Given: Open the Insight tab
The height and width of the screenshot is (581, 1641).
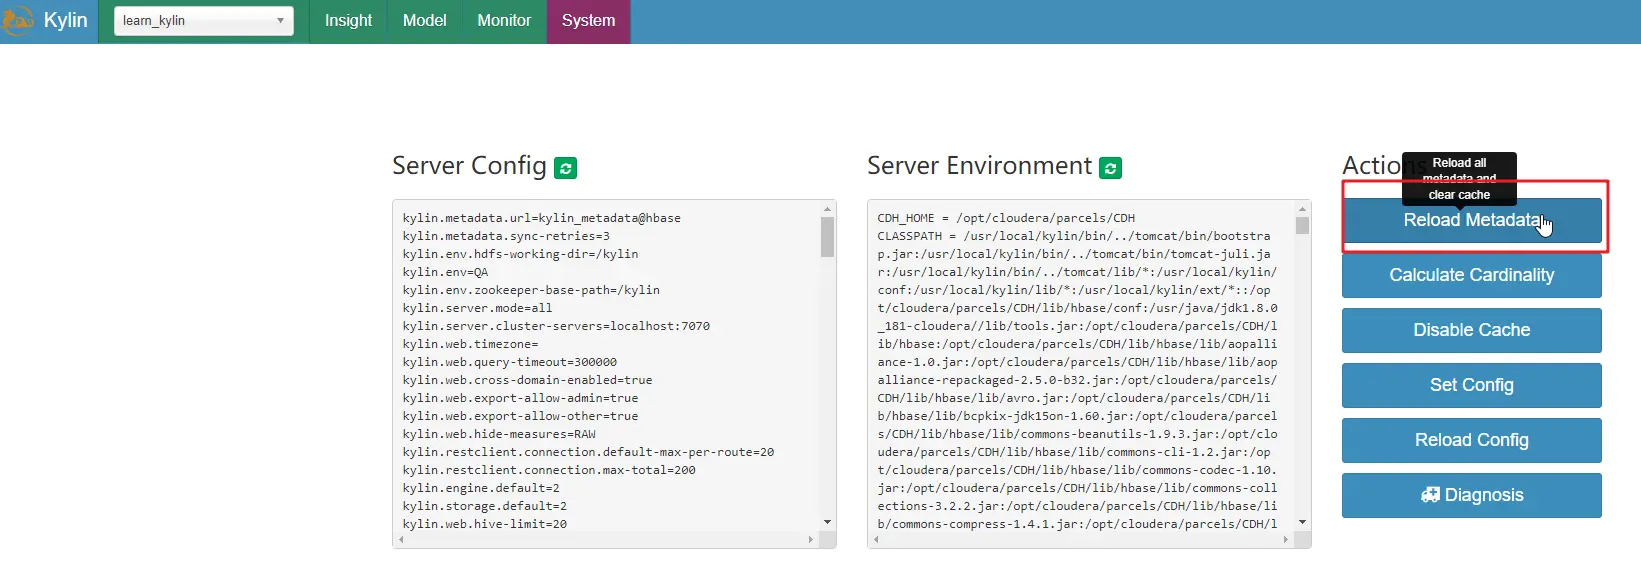Looking at the screenshot, I should click(348, 21).
